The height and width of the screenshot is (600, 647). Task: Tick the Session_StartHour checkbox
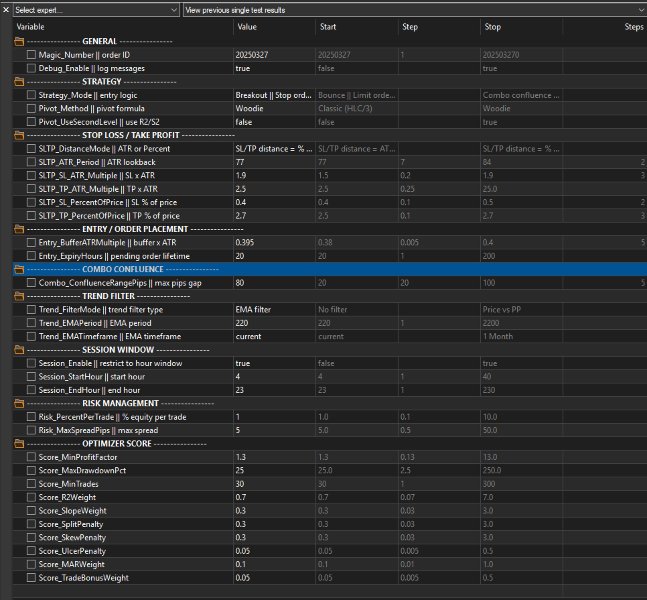31,377
